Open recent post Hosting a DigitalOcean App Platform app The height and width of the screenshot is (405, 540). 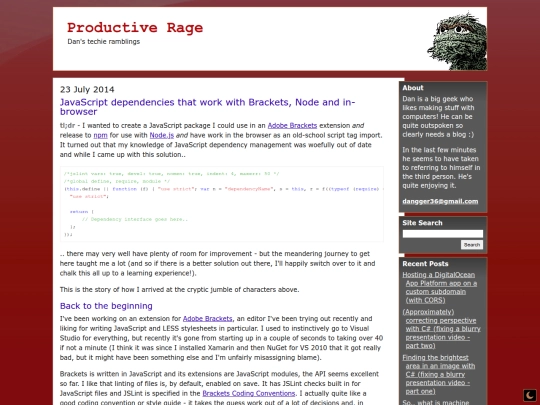pos(441,287)
